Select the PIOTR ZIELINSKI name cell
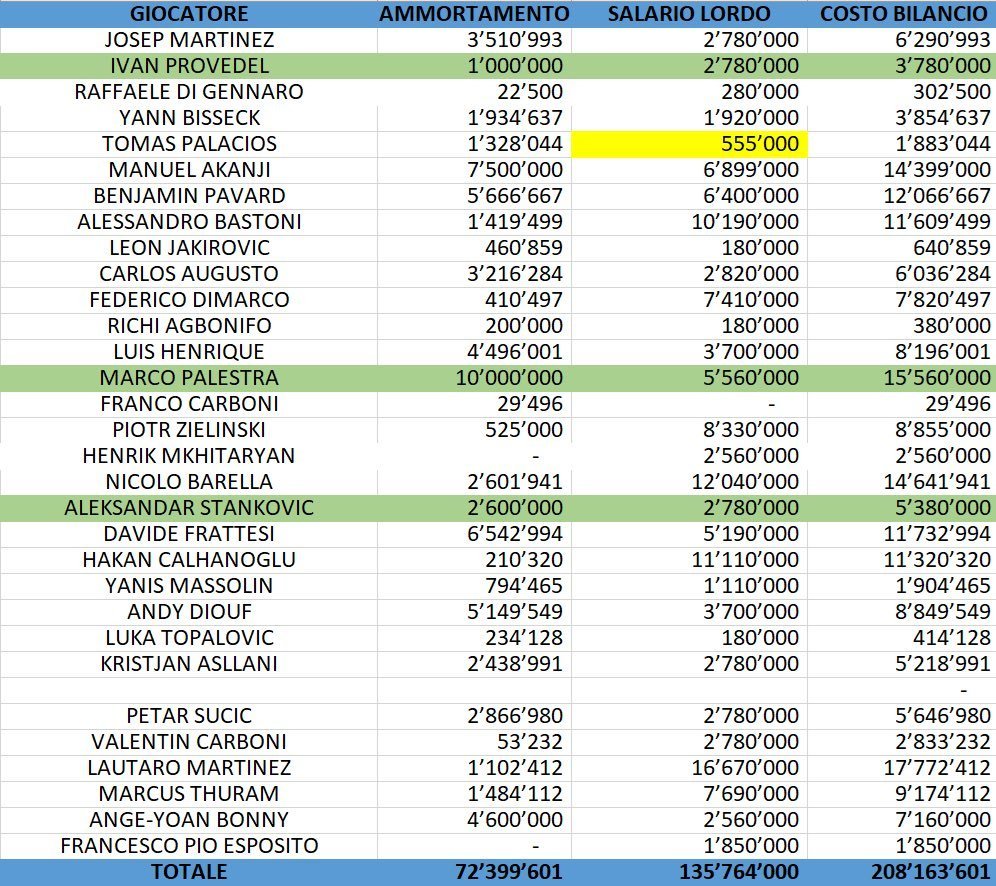The height and width of the screenshot is (886, 996). pos(189,431)
